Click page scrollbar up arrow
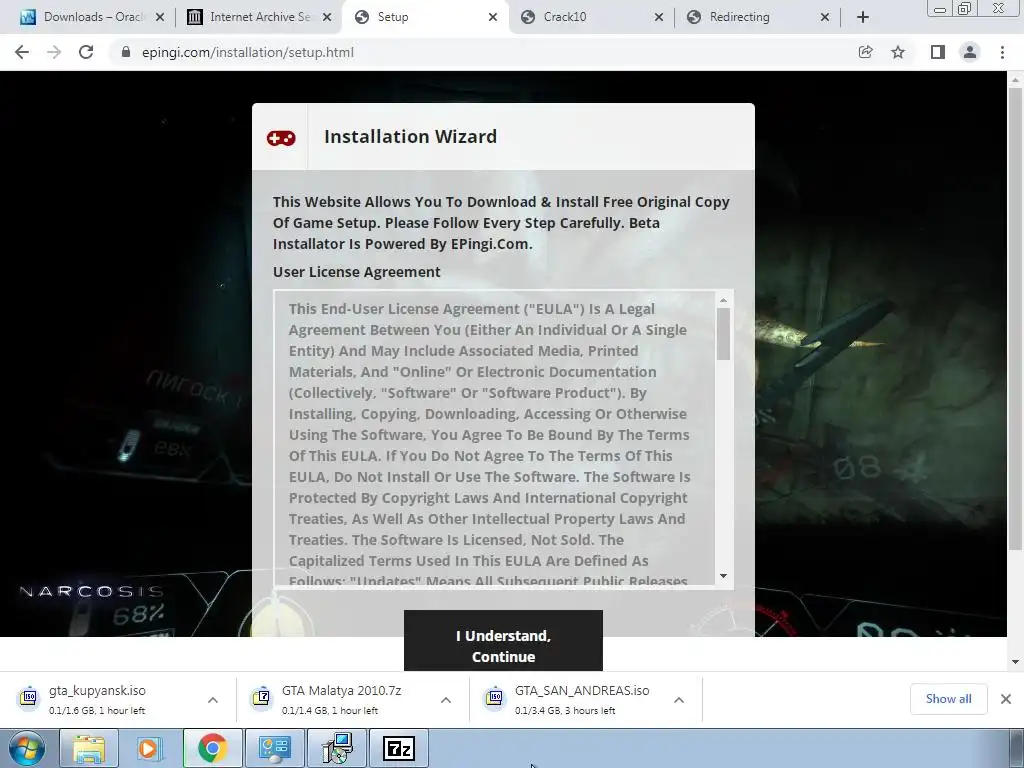1024x768 pixels. point(1015,80)
